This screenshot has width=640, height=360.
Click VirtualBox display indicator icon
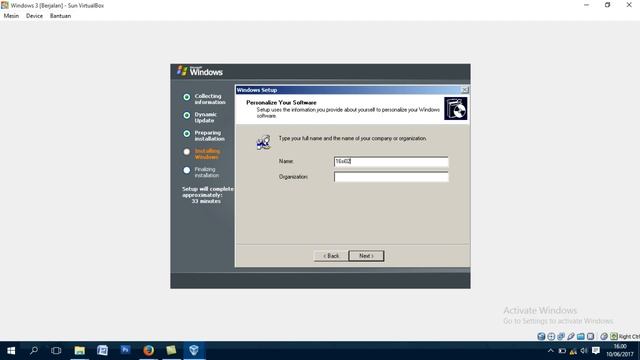pos(590,336)
